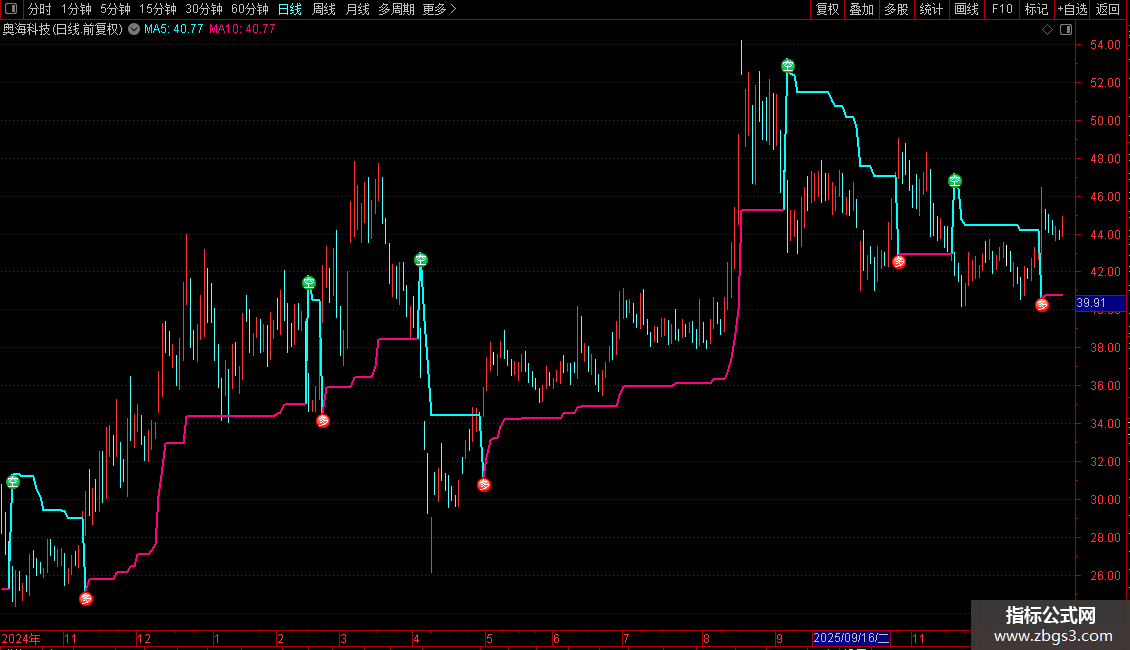This screenshot has height=650, width=1130.
Task: Open the F10 company info
Action: 1002,9
